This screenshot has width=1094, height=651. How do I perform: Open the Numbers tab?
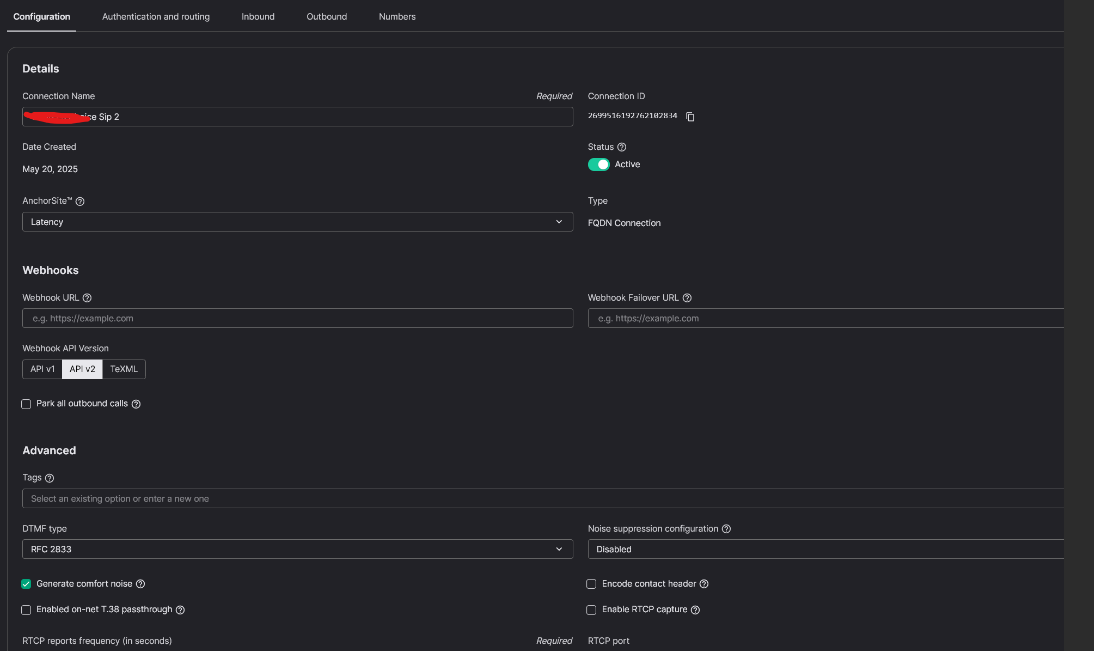pos(397,17)
